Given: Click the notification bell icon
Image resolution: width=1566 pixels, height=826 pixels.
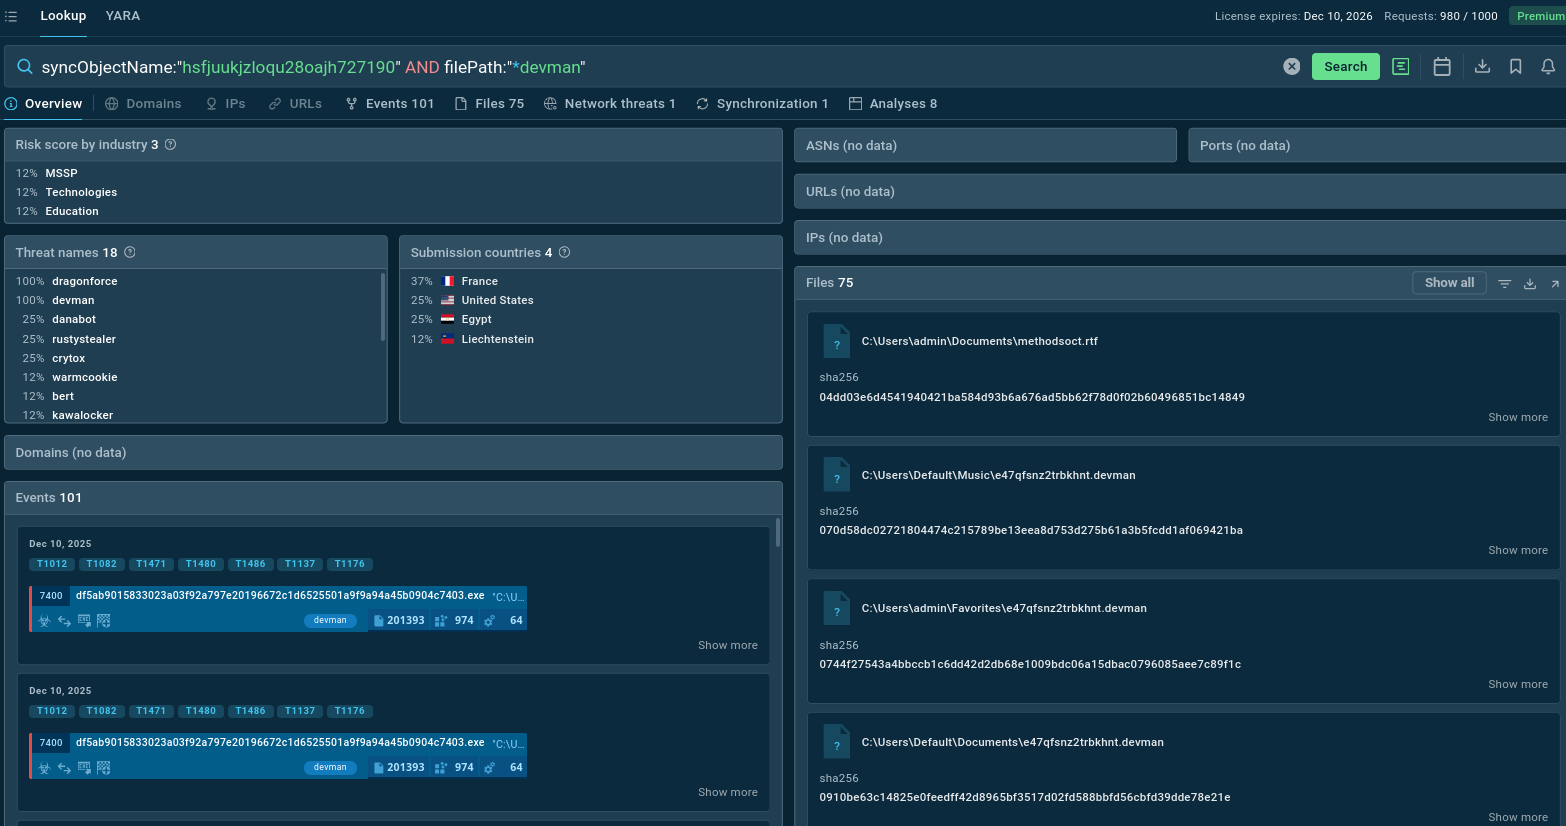Looking at the screenshot, I should pyautogui.click(x=1548, y=67).
